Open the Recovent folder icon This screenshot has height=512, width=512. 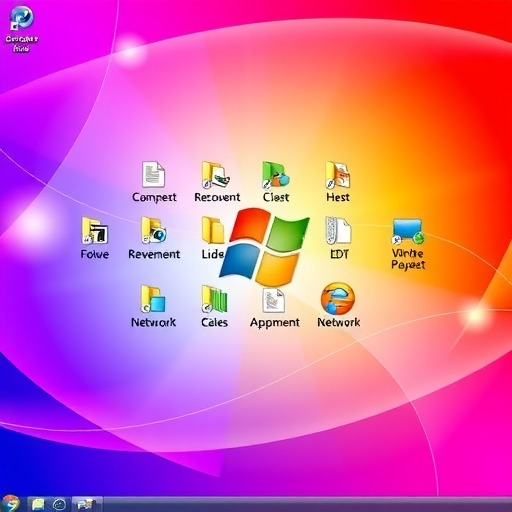pos(216,175)
